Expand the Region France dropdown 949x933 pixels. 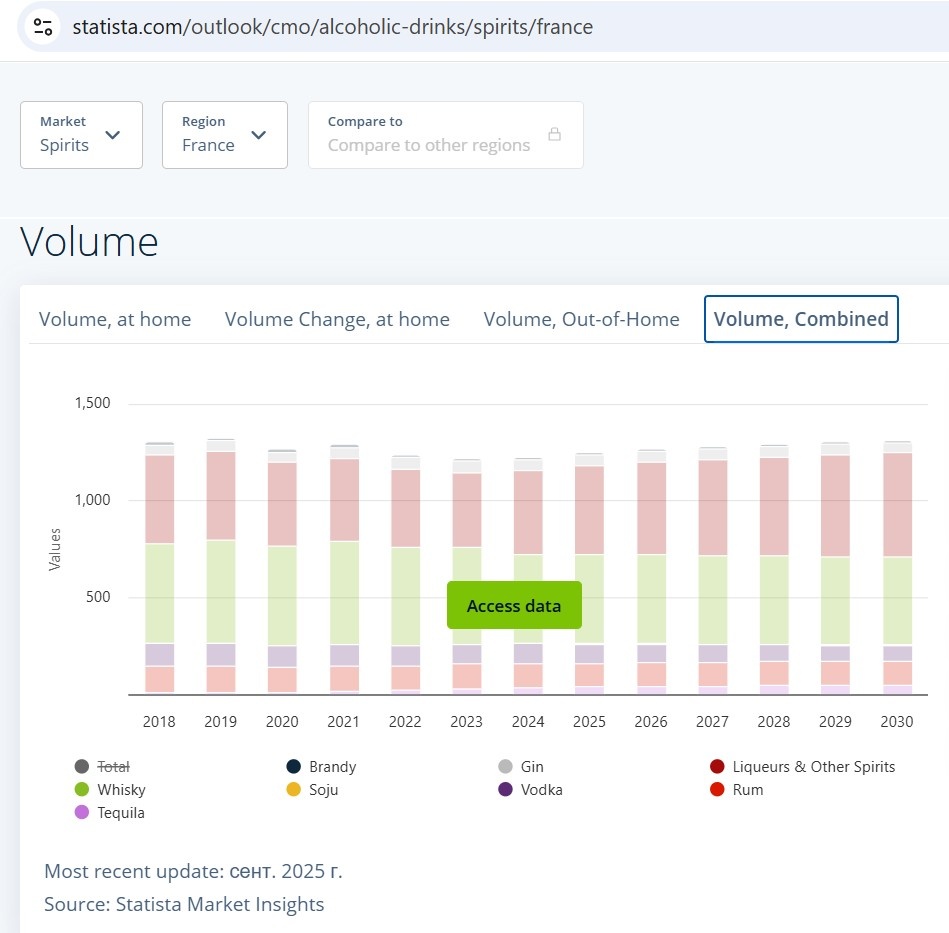click(225, 135)
